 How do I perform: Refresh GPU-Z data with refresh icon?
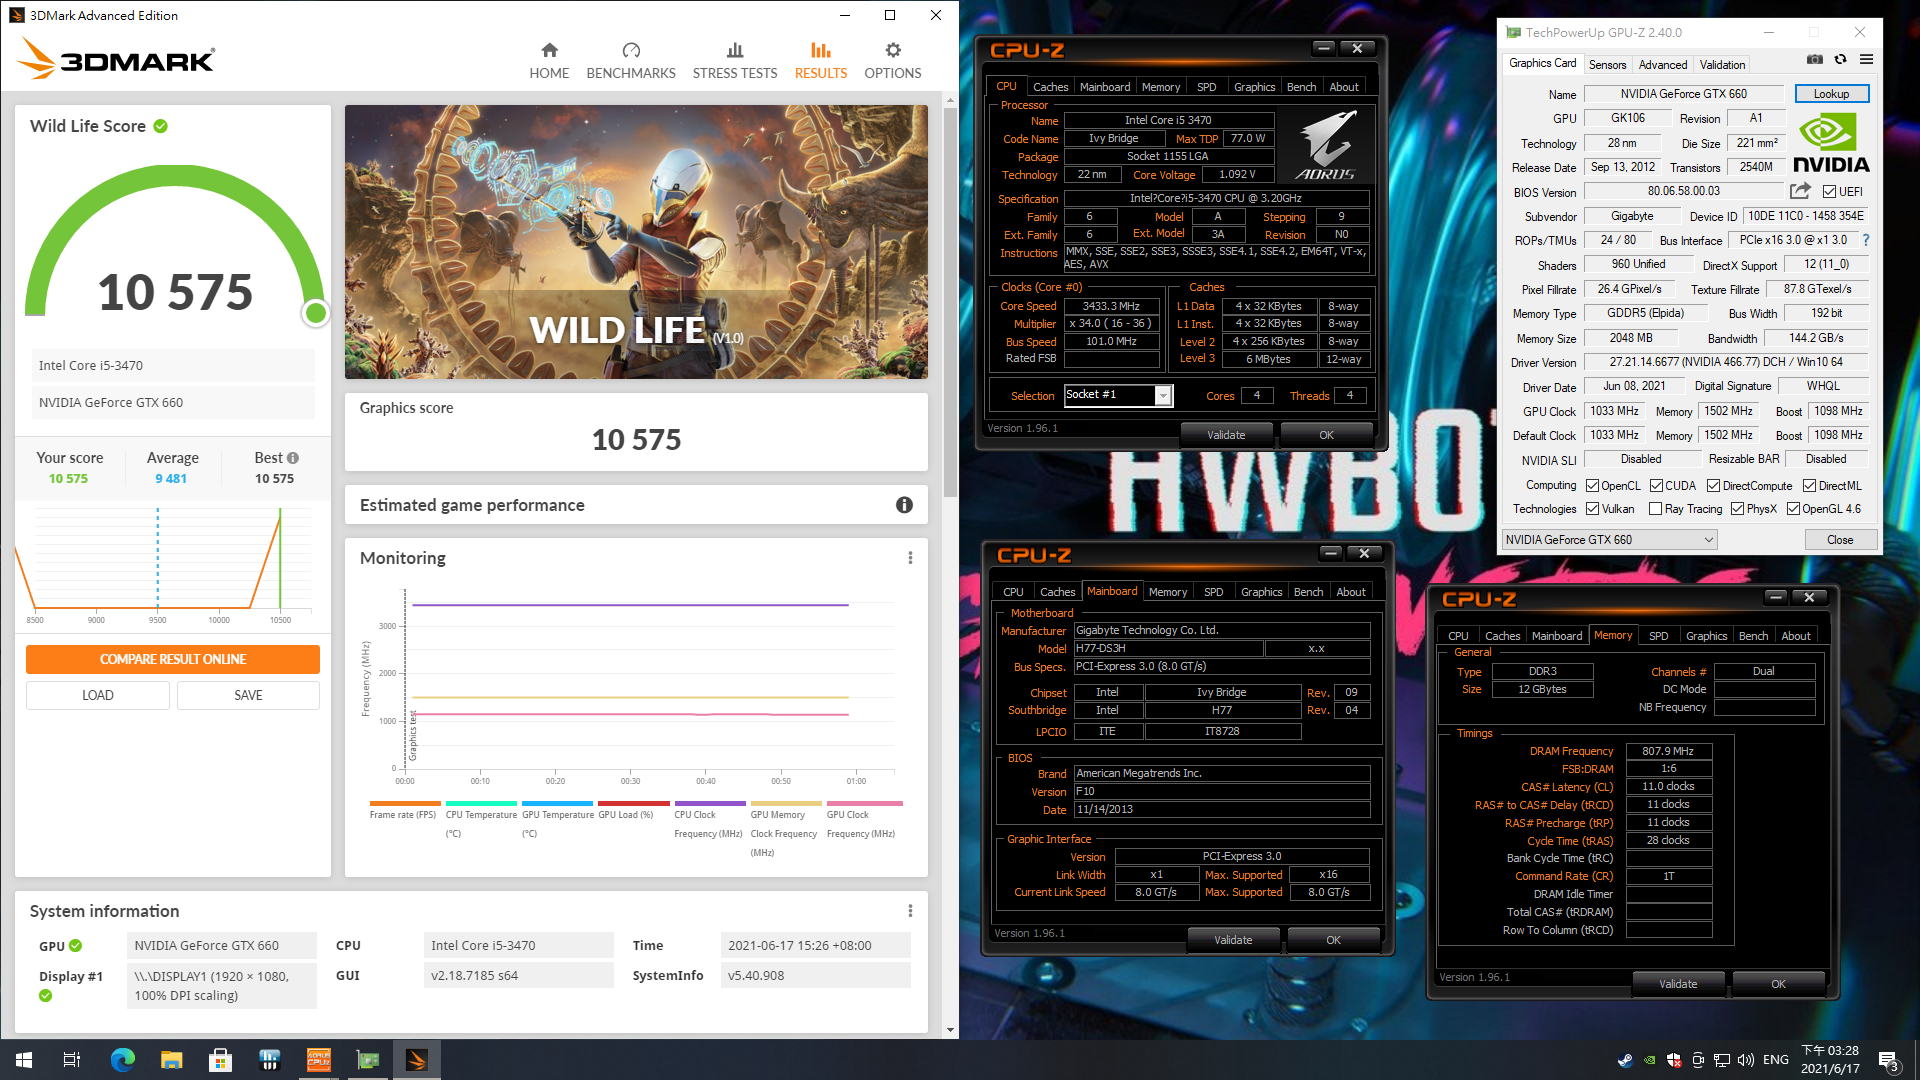[1840, 60]
